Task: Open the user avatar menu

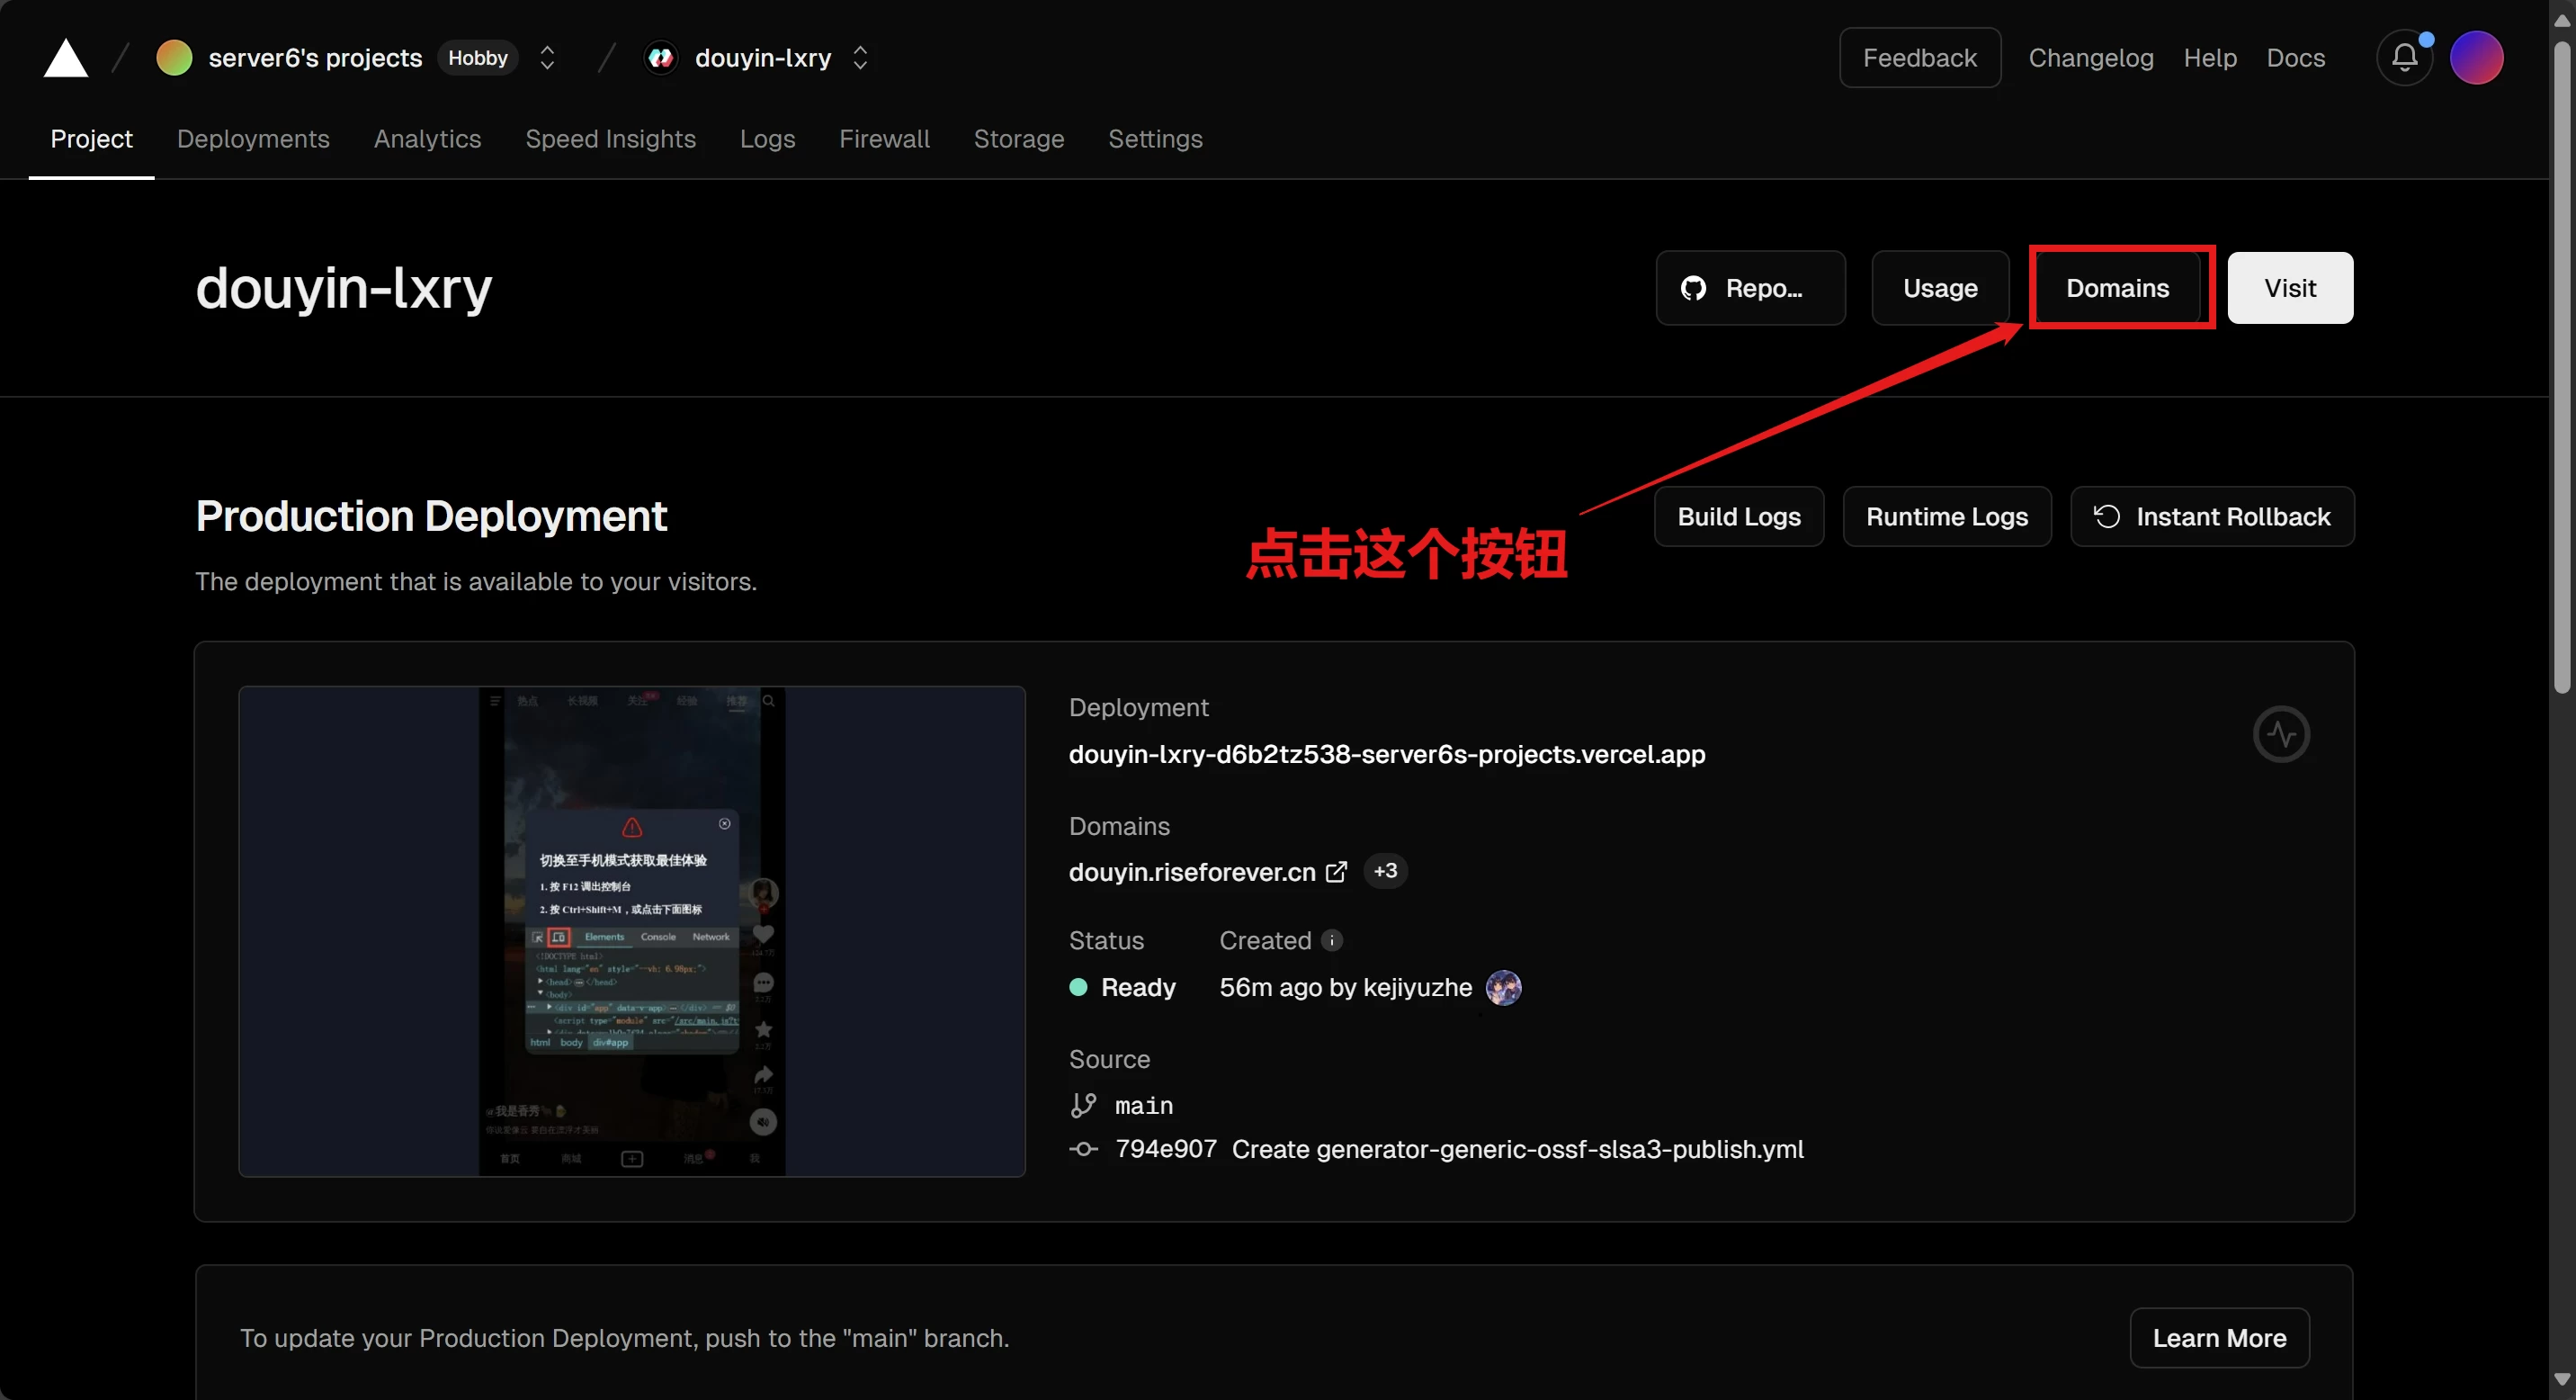Action: (2476, 58)
